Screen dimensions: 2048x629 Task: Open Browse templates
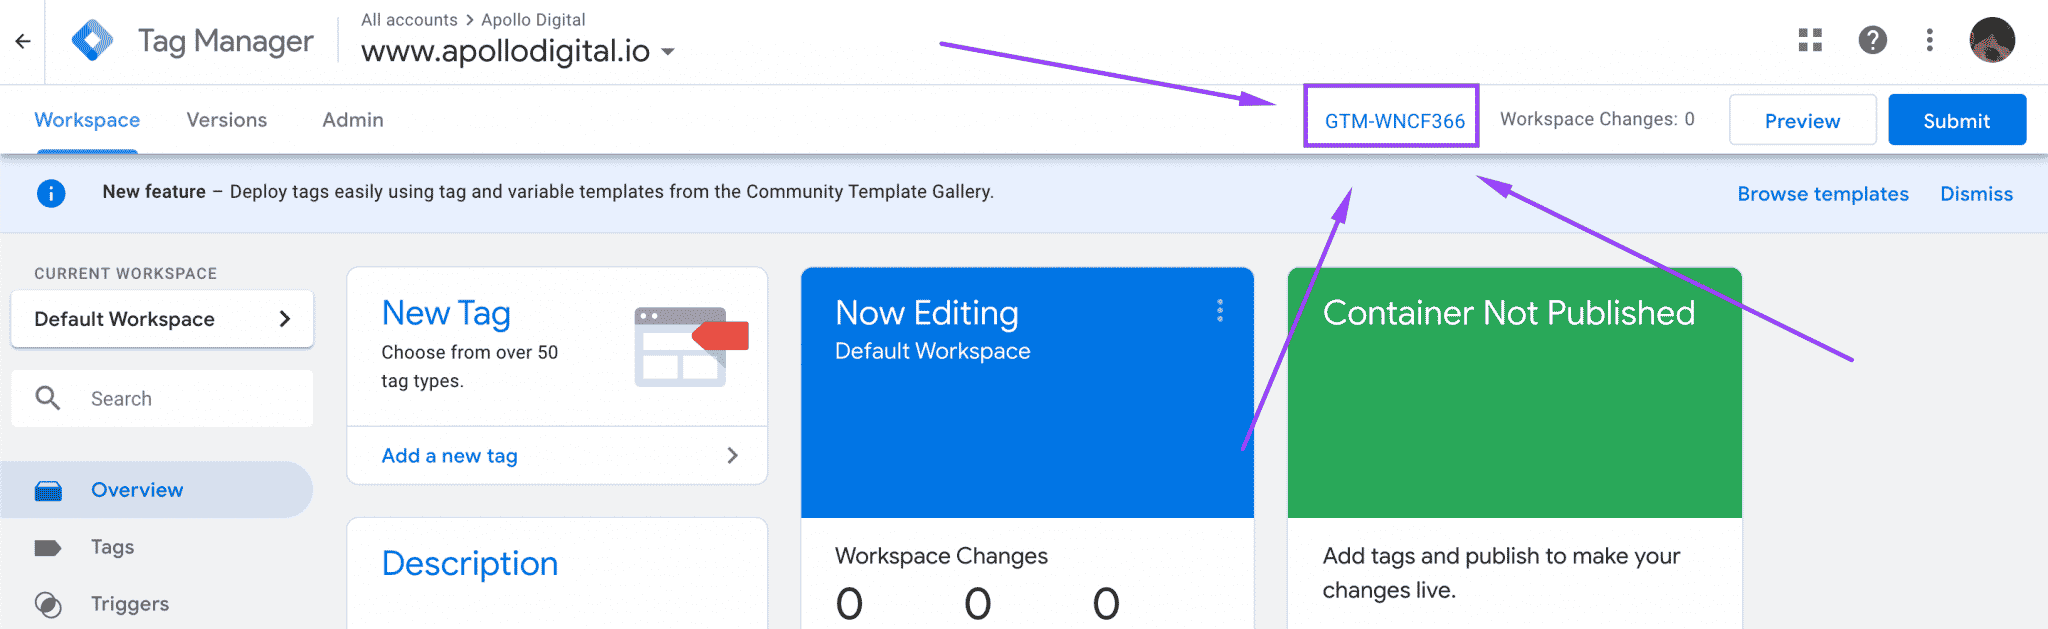1822,193
